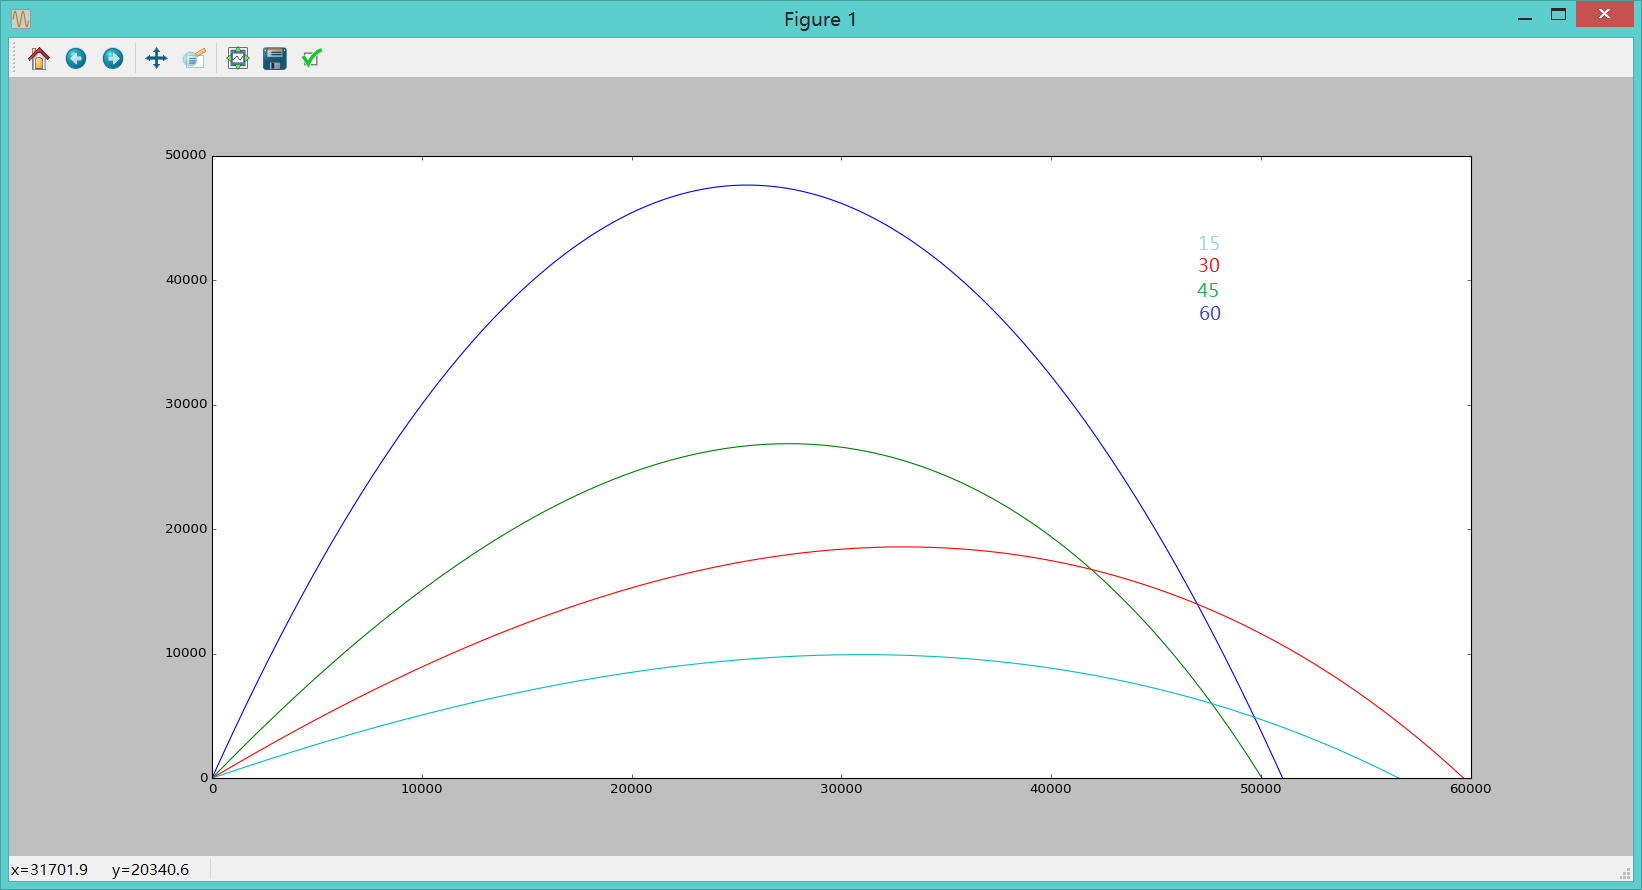This screenshot has width=1642, height=890.
Task: Click the y-axis tick label 40000
Action: 186,280
